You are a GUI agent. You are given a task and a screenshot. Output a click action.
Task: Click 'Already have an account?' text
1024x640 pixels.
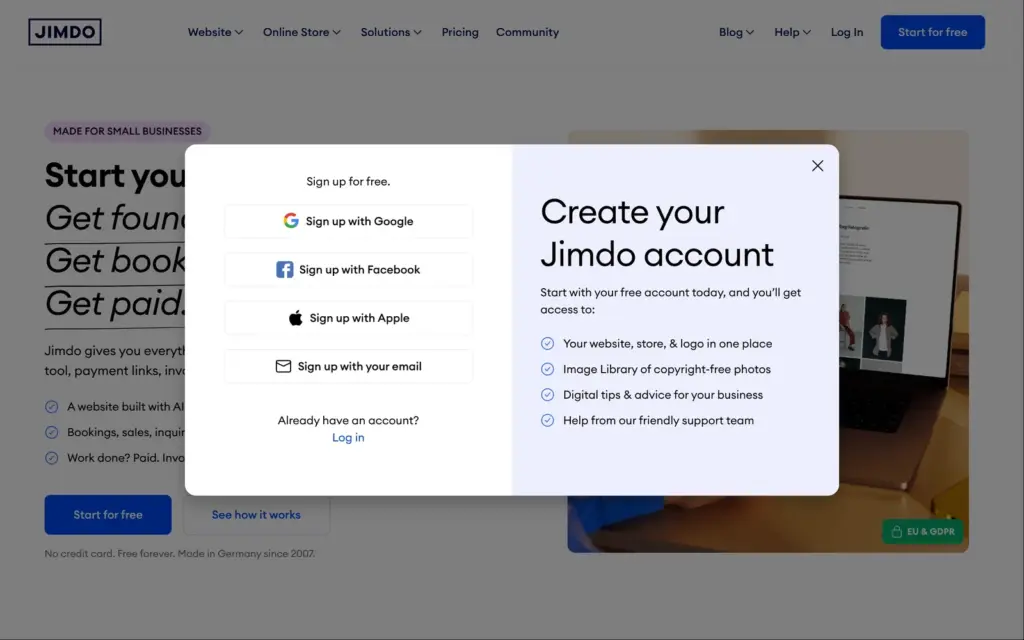[348, 421]
